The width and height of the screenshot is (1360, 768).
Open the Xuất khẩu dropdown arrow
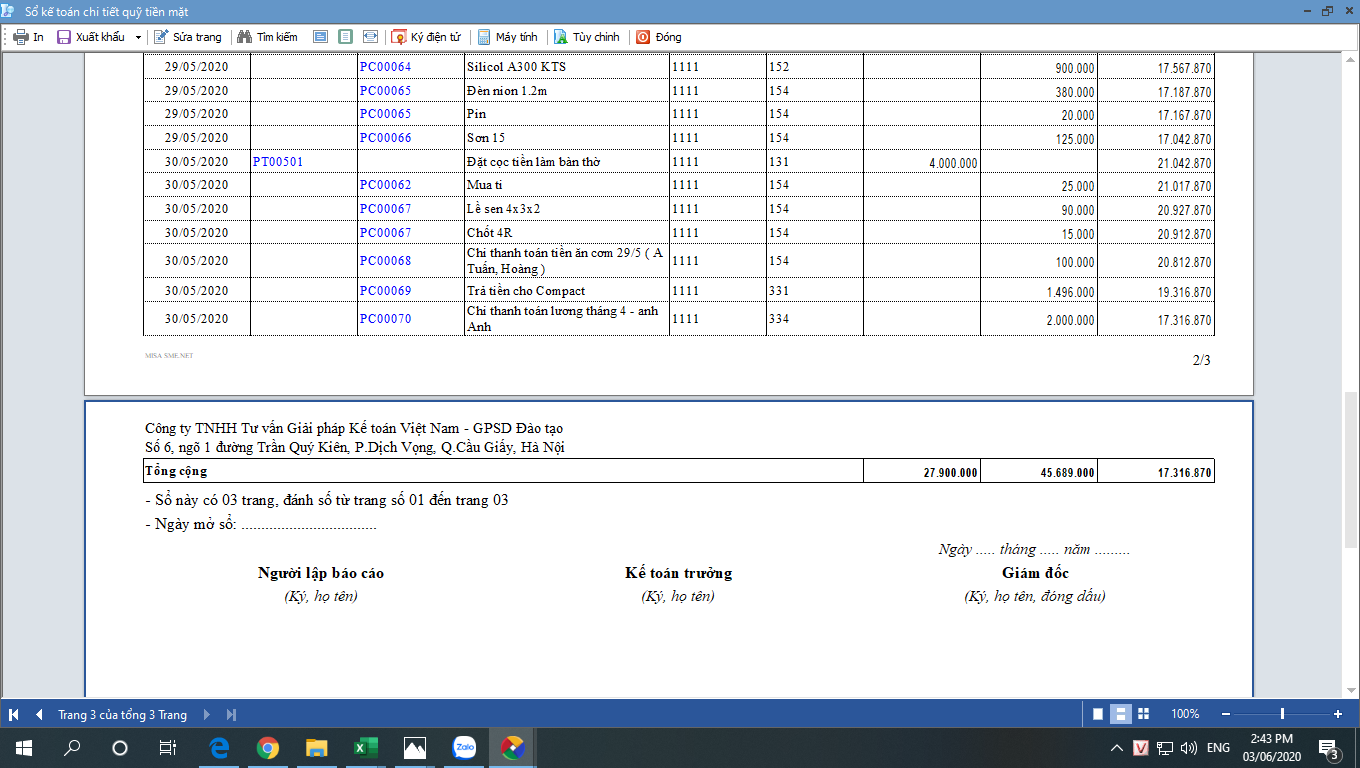point(138,37)
